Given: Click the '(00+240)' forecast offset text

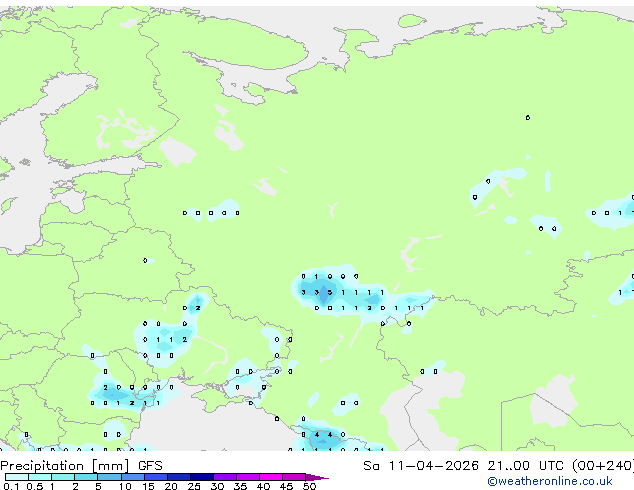Looking at the screenshot, I should point(602,466).
